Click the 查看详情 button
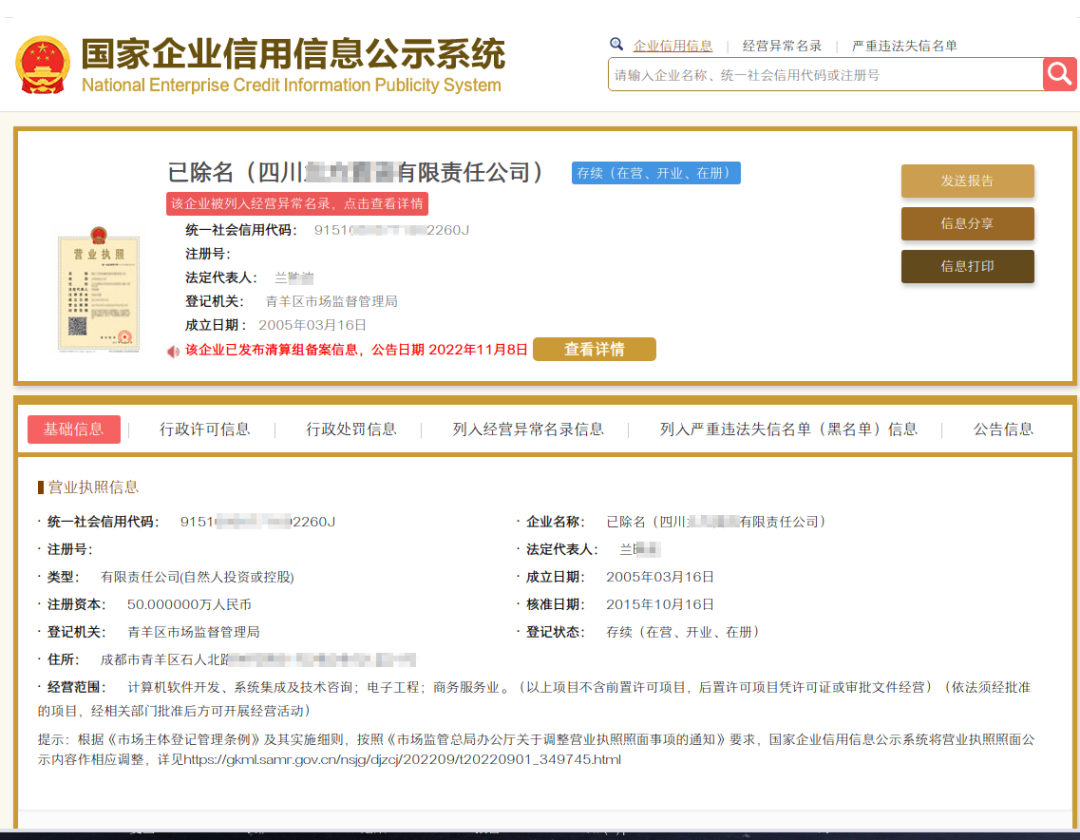Screen dimensions: 1080x840 pos(594,349)
